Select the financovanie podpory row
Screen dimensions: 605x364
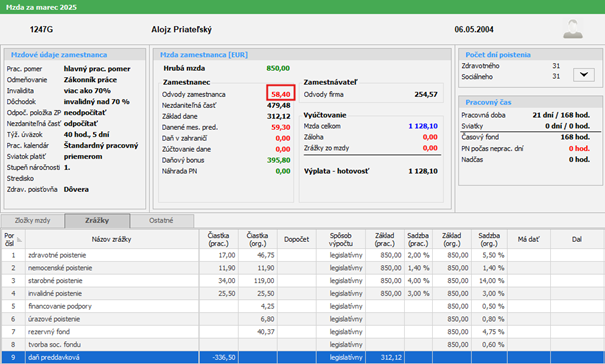pyautogui.click(x=302, y=306)
